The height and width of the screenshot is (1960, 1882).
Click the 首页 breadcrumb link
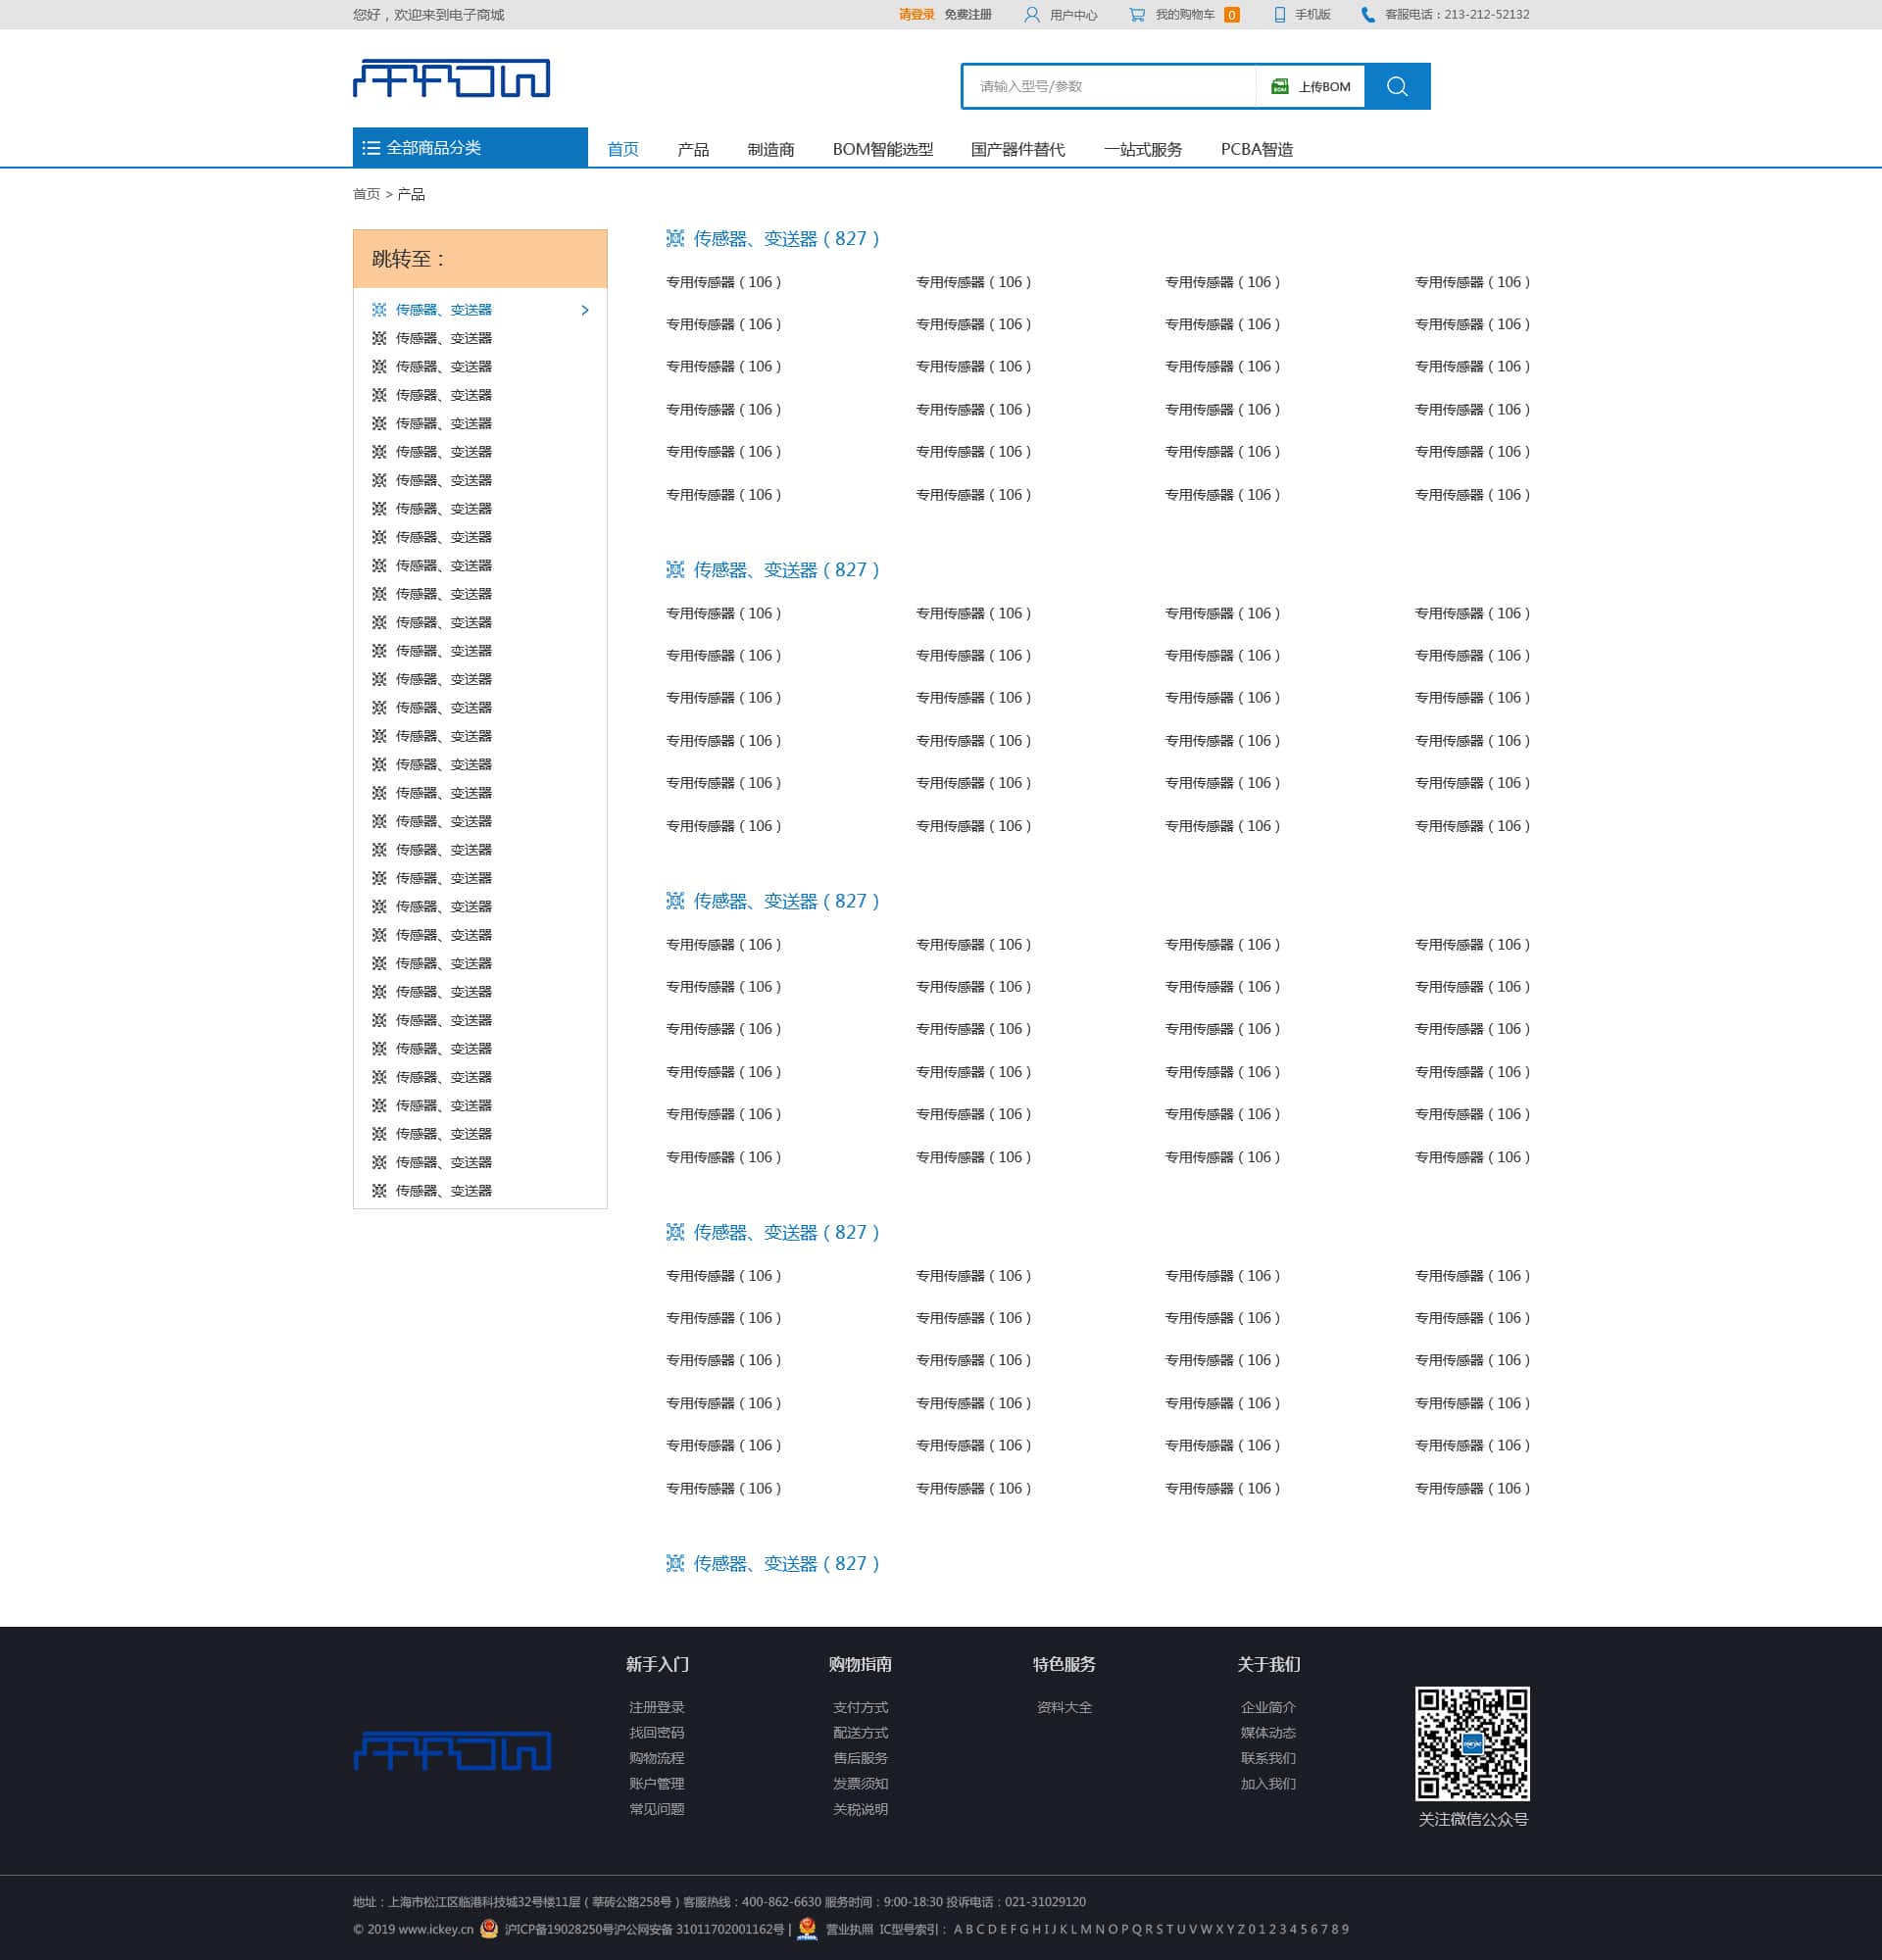(366, 194)
